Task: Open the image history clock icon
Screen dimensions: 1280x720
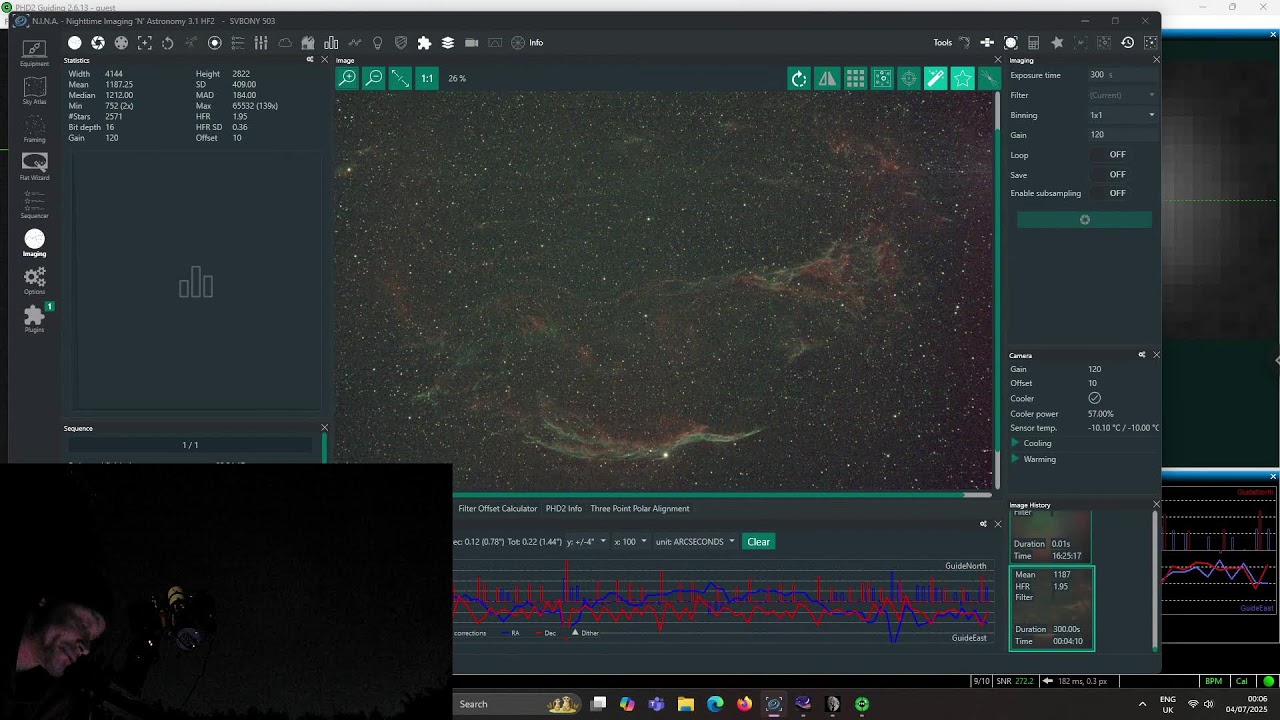Action: 1127,43
